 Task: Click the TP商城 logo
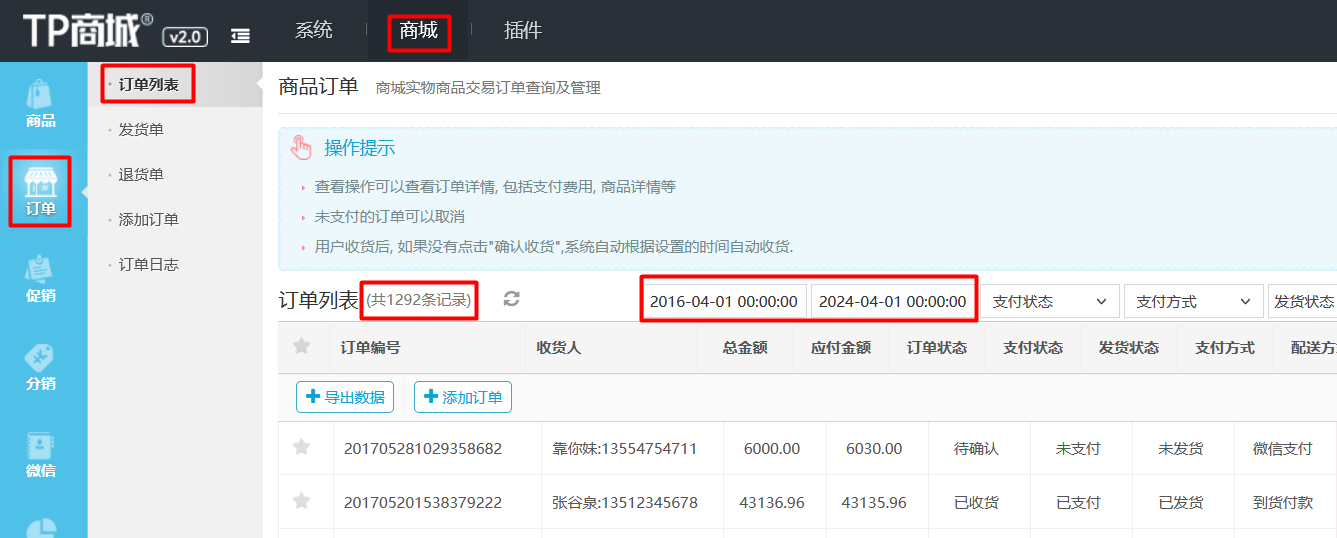click(x=88, y=31)
